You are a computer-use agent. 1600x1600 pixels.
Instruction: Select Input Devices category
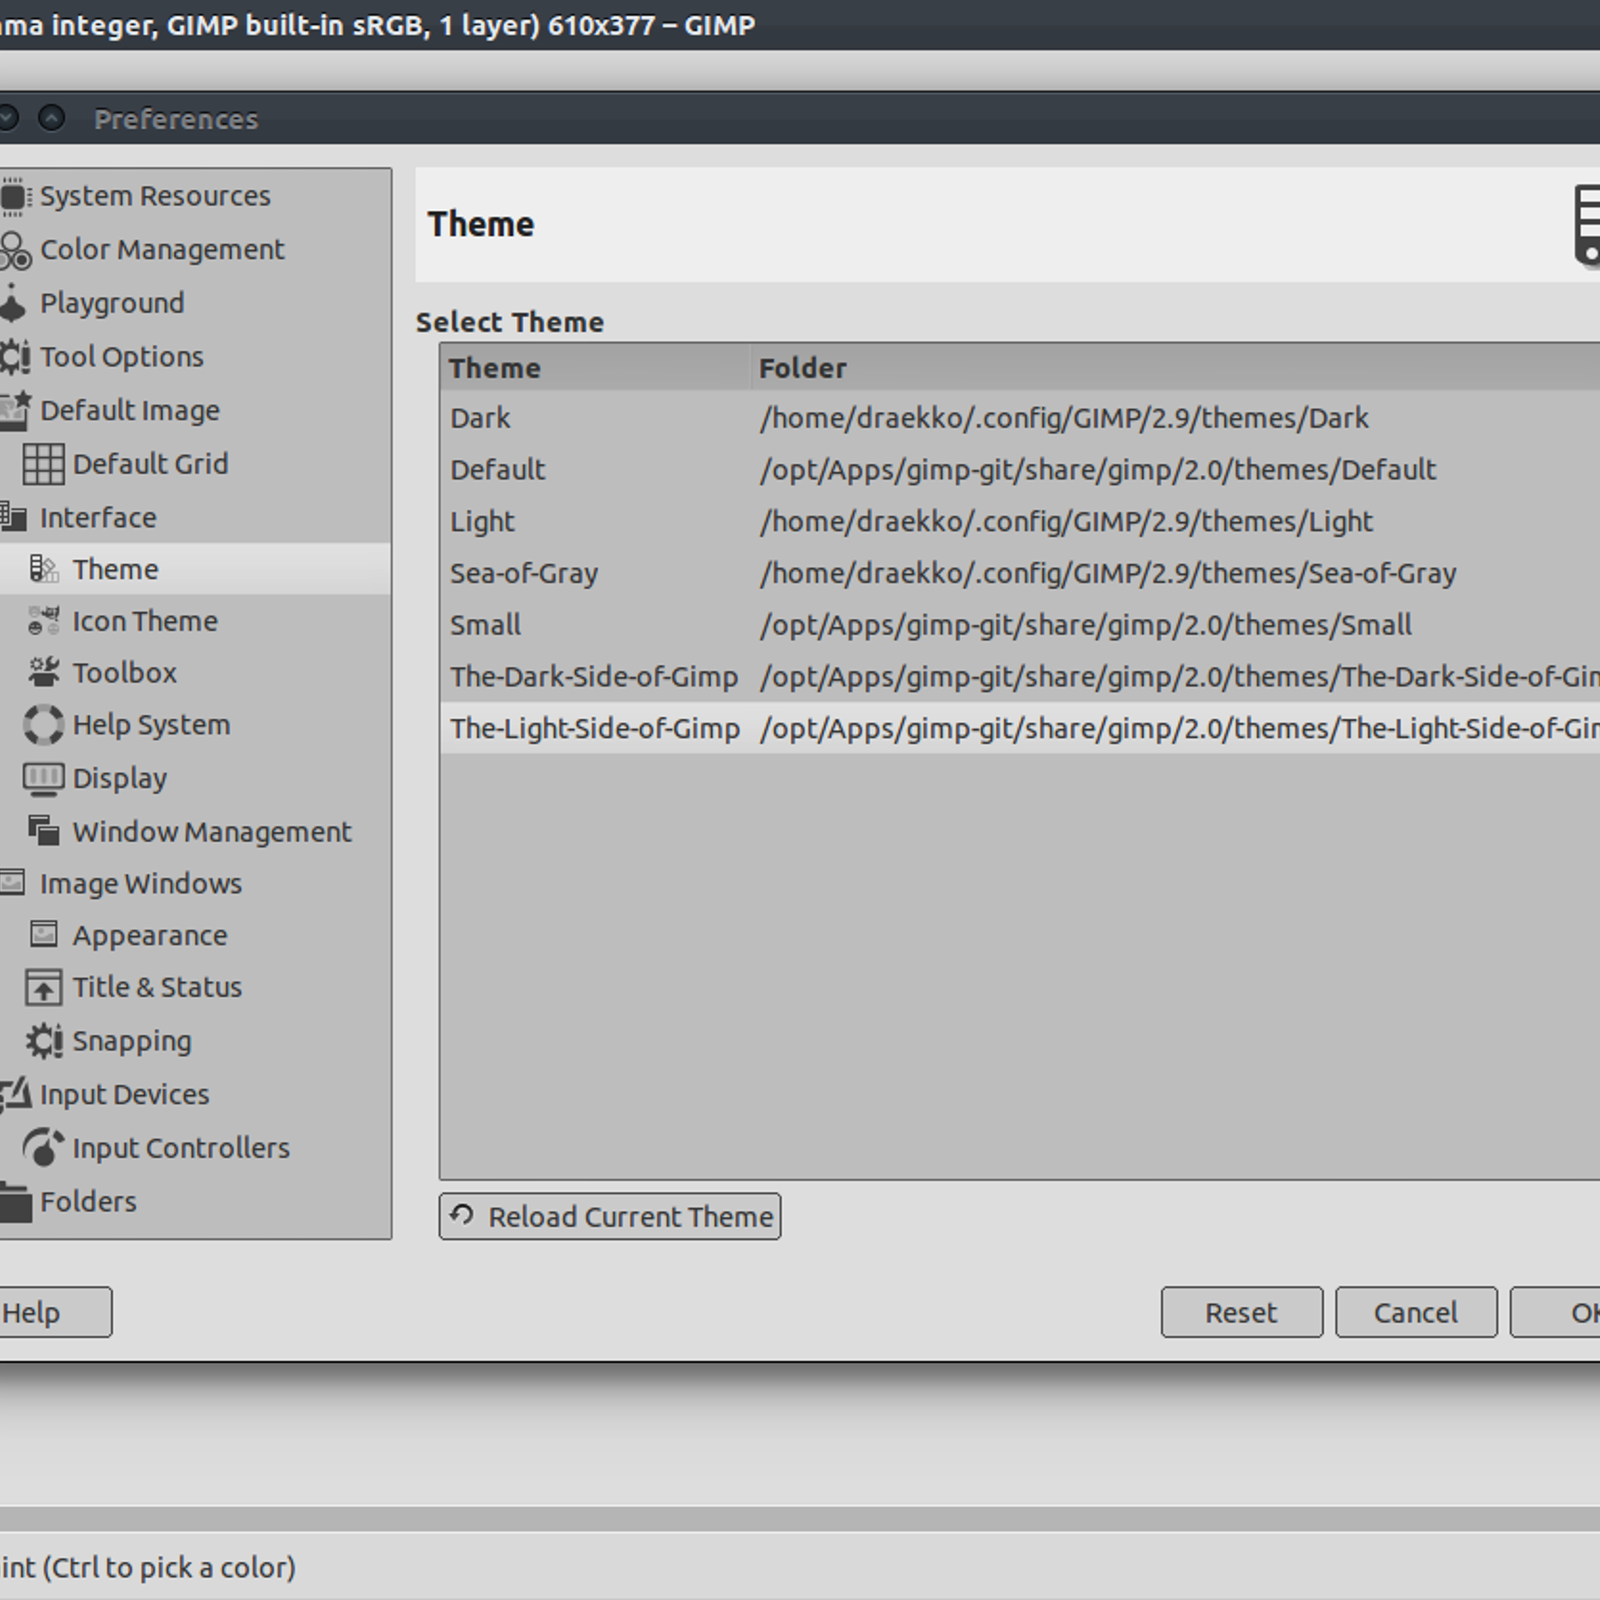tap(125, 1095)
